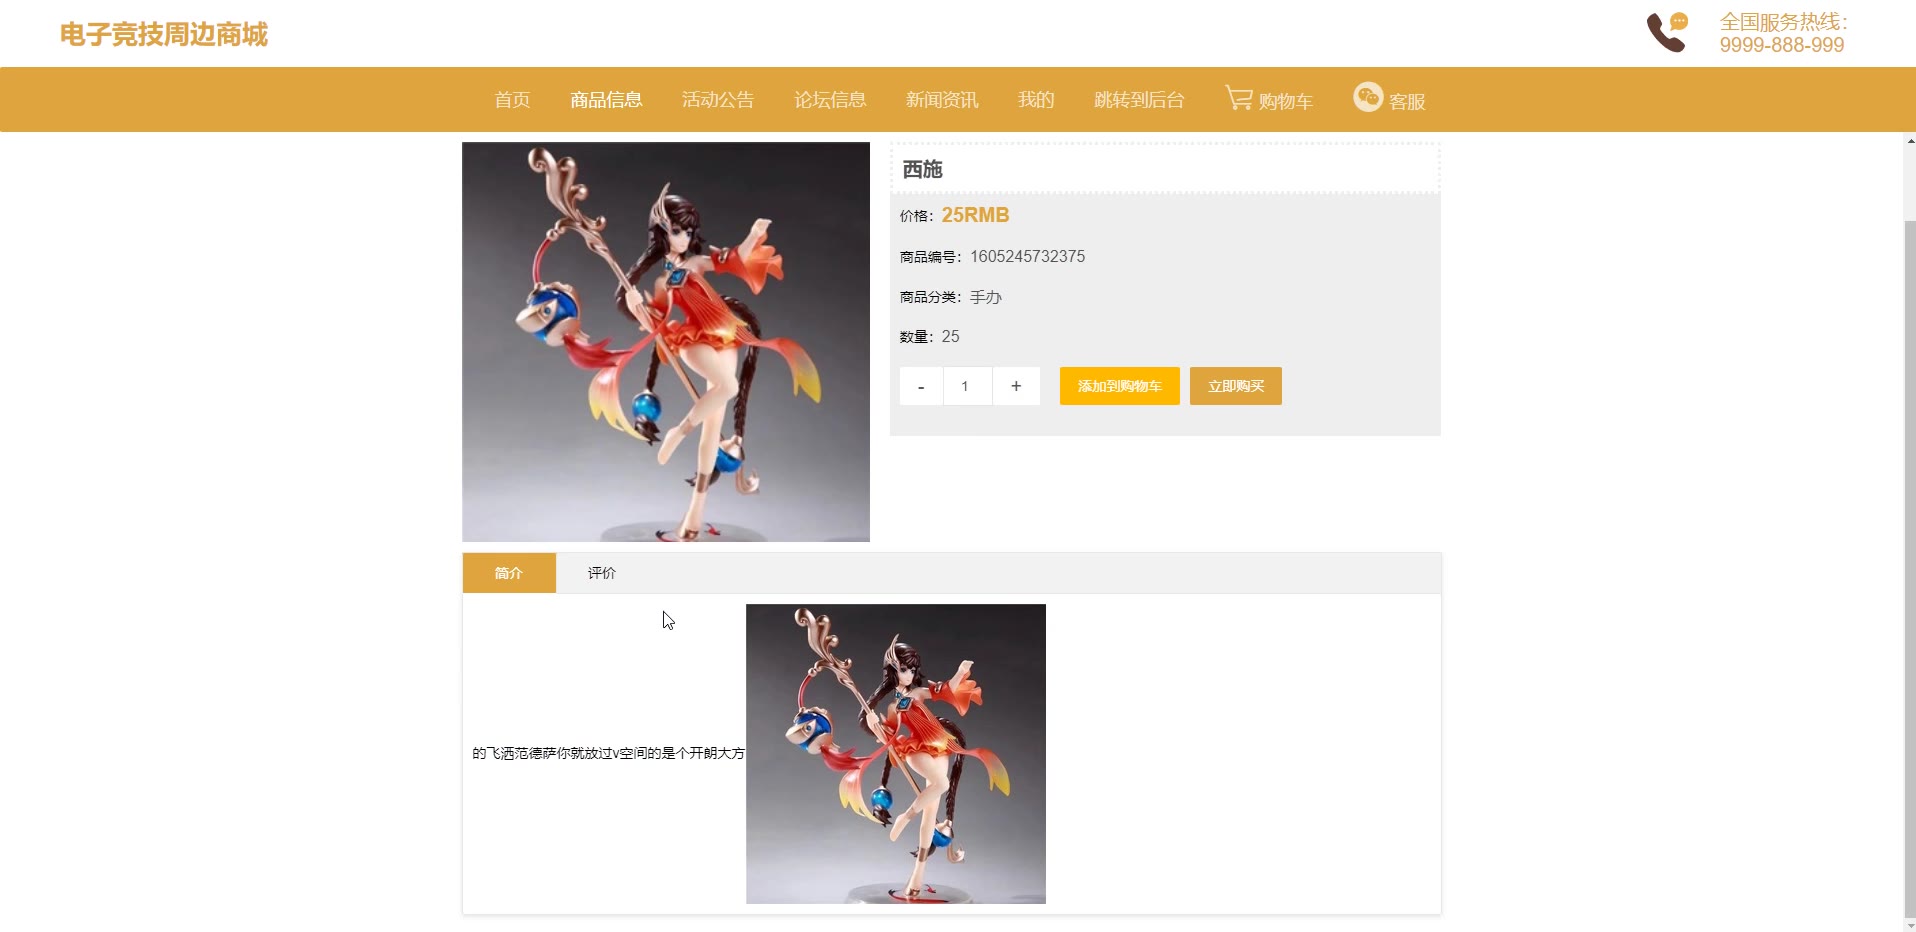Decrease quantity with minus button
The width and height of the screenshot is (1916, 932).
pos(921,386)
